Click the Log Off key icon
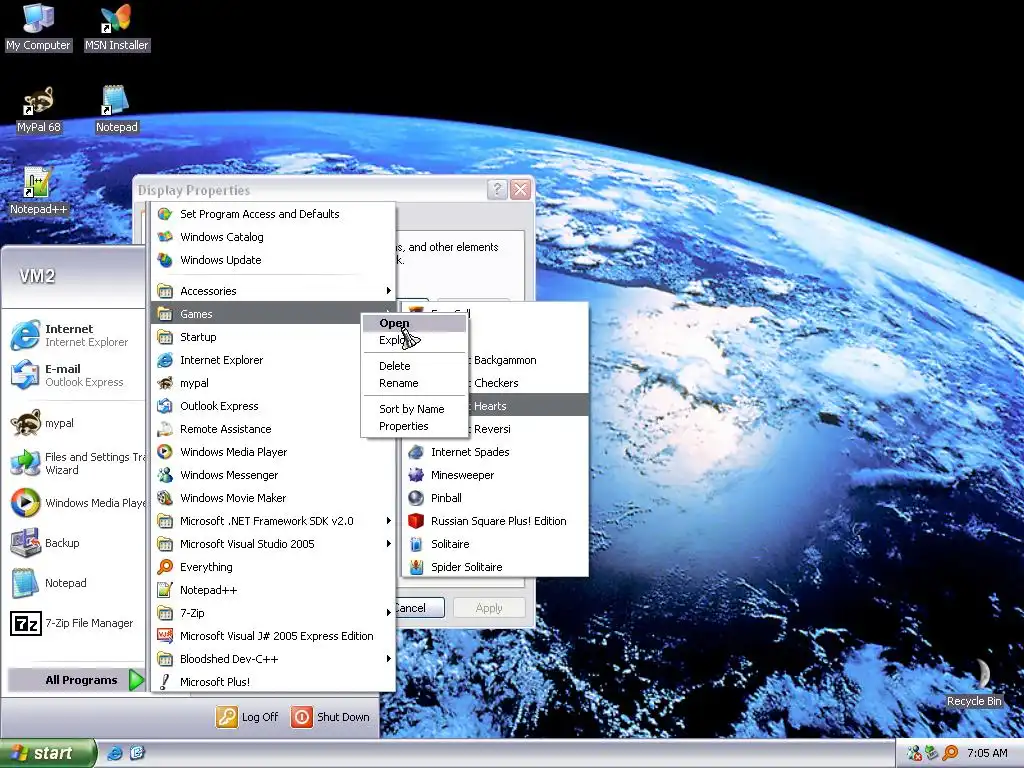This screenshot has width=1024, height=768. [227, 716]
